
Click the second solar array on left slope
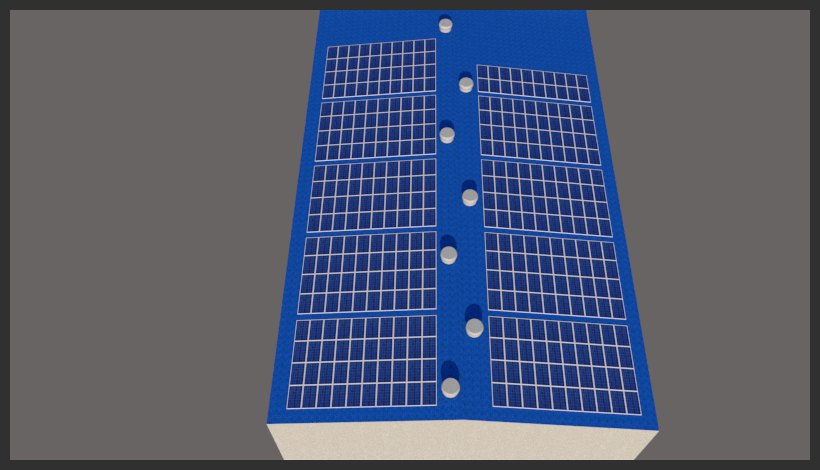click(377, 127)
